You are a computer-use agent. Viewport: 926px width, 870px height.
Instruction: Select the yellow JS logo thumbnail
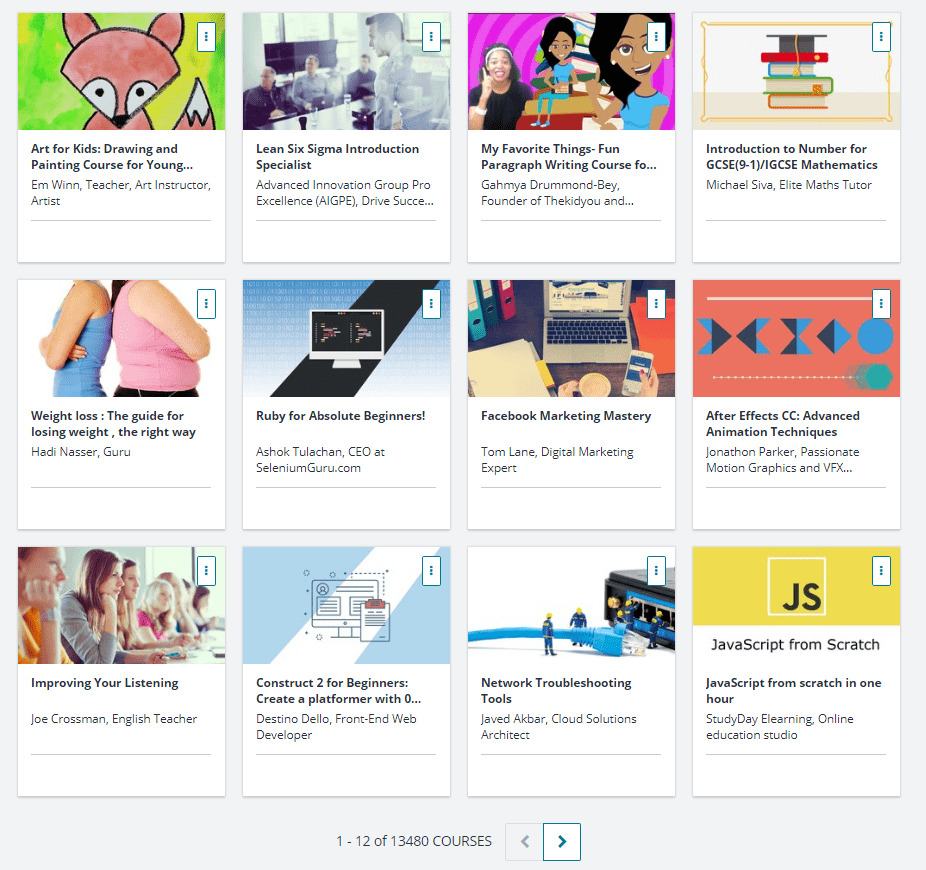[796, 605]
